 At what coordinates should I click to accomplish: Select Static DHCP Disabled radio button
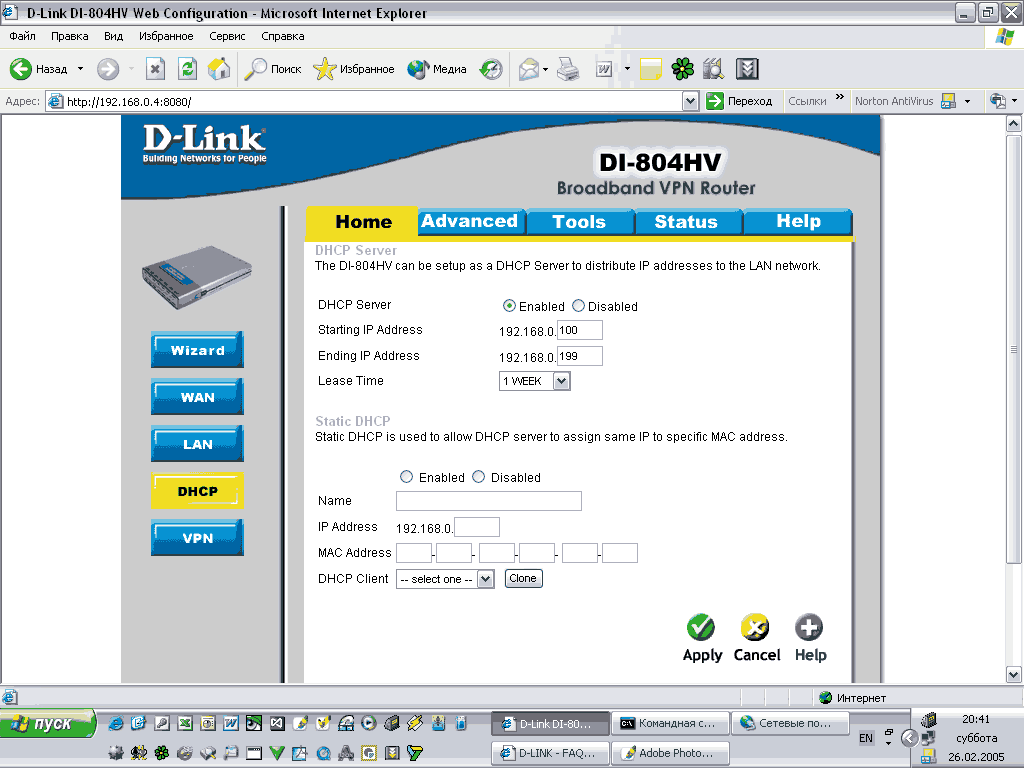[x=478, y=477]
